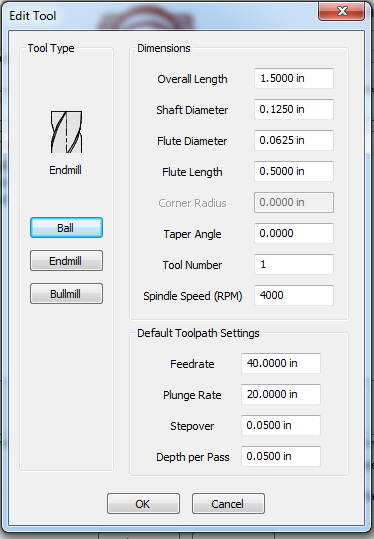This screenshot has width=374, height=539.
Task: Pick the Bullmill tool type button
Action: (66, 294)
